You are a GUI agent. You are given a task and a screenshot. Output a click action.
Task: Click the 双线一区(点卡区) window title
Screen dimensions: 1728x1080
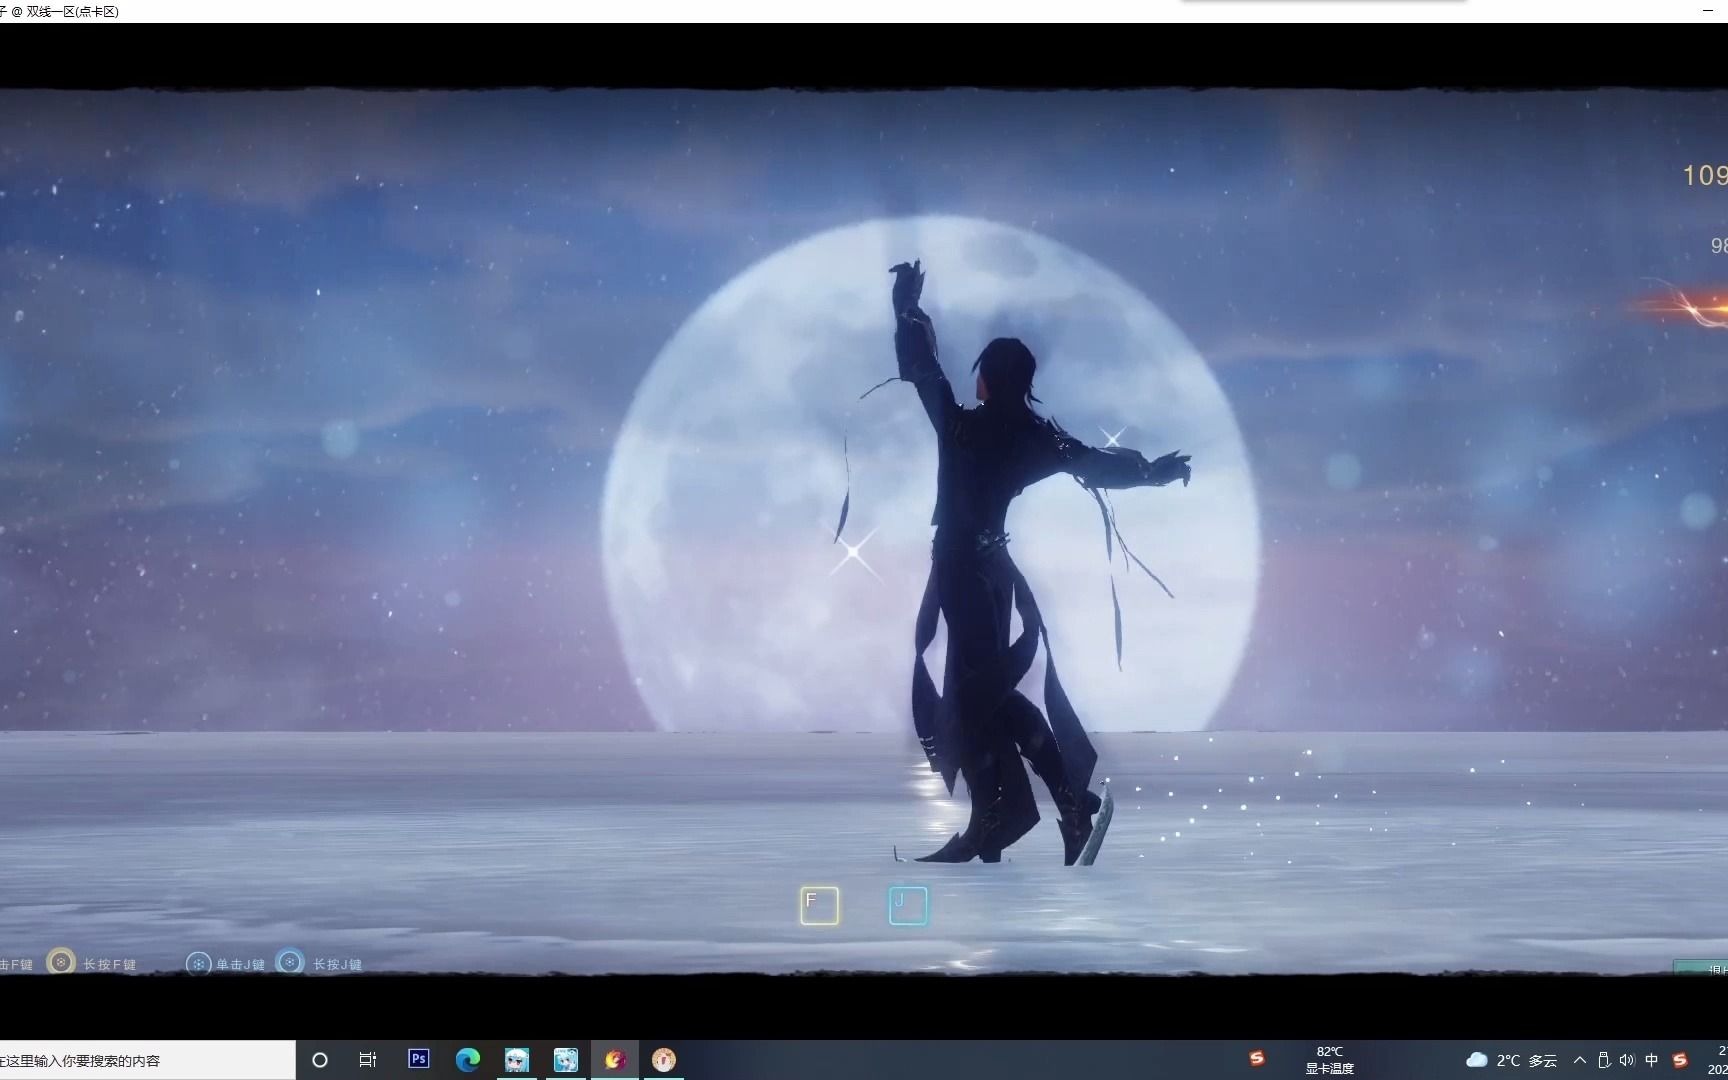pos(73,11)
